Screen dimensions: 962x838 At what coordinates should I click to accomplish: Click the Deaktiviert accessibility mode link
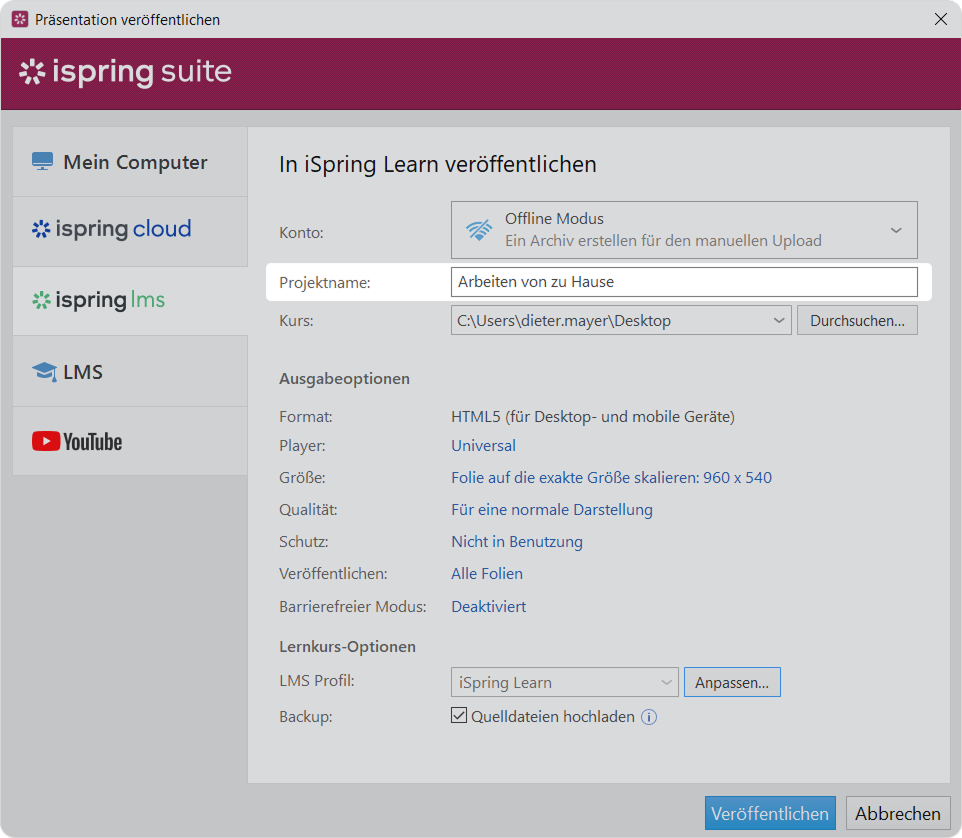tap(488, 606)
